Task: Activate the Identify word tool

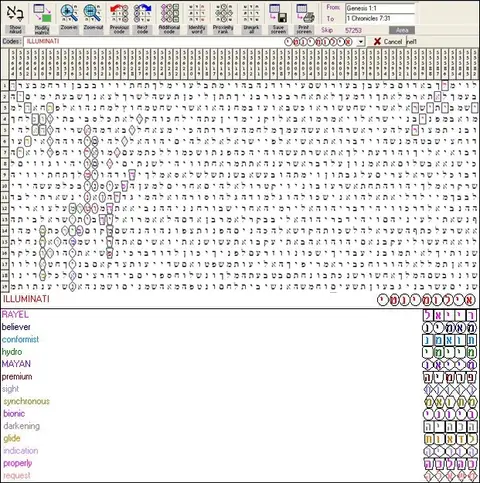Action: point(197,13)
